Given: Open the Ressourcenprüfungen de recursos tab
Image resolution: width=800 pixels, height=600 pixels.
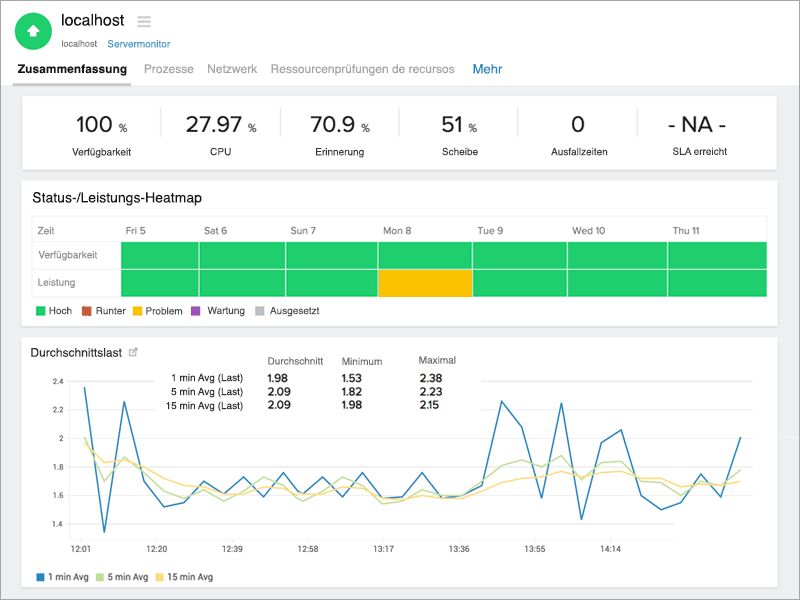Looking at the screenshot, I should click(x=362, y=69).
